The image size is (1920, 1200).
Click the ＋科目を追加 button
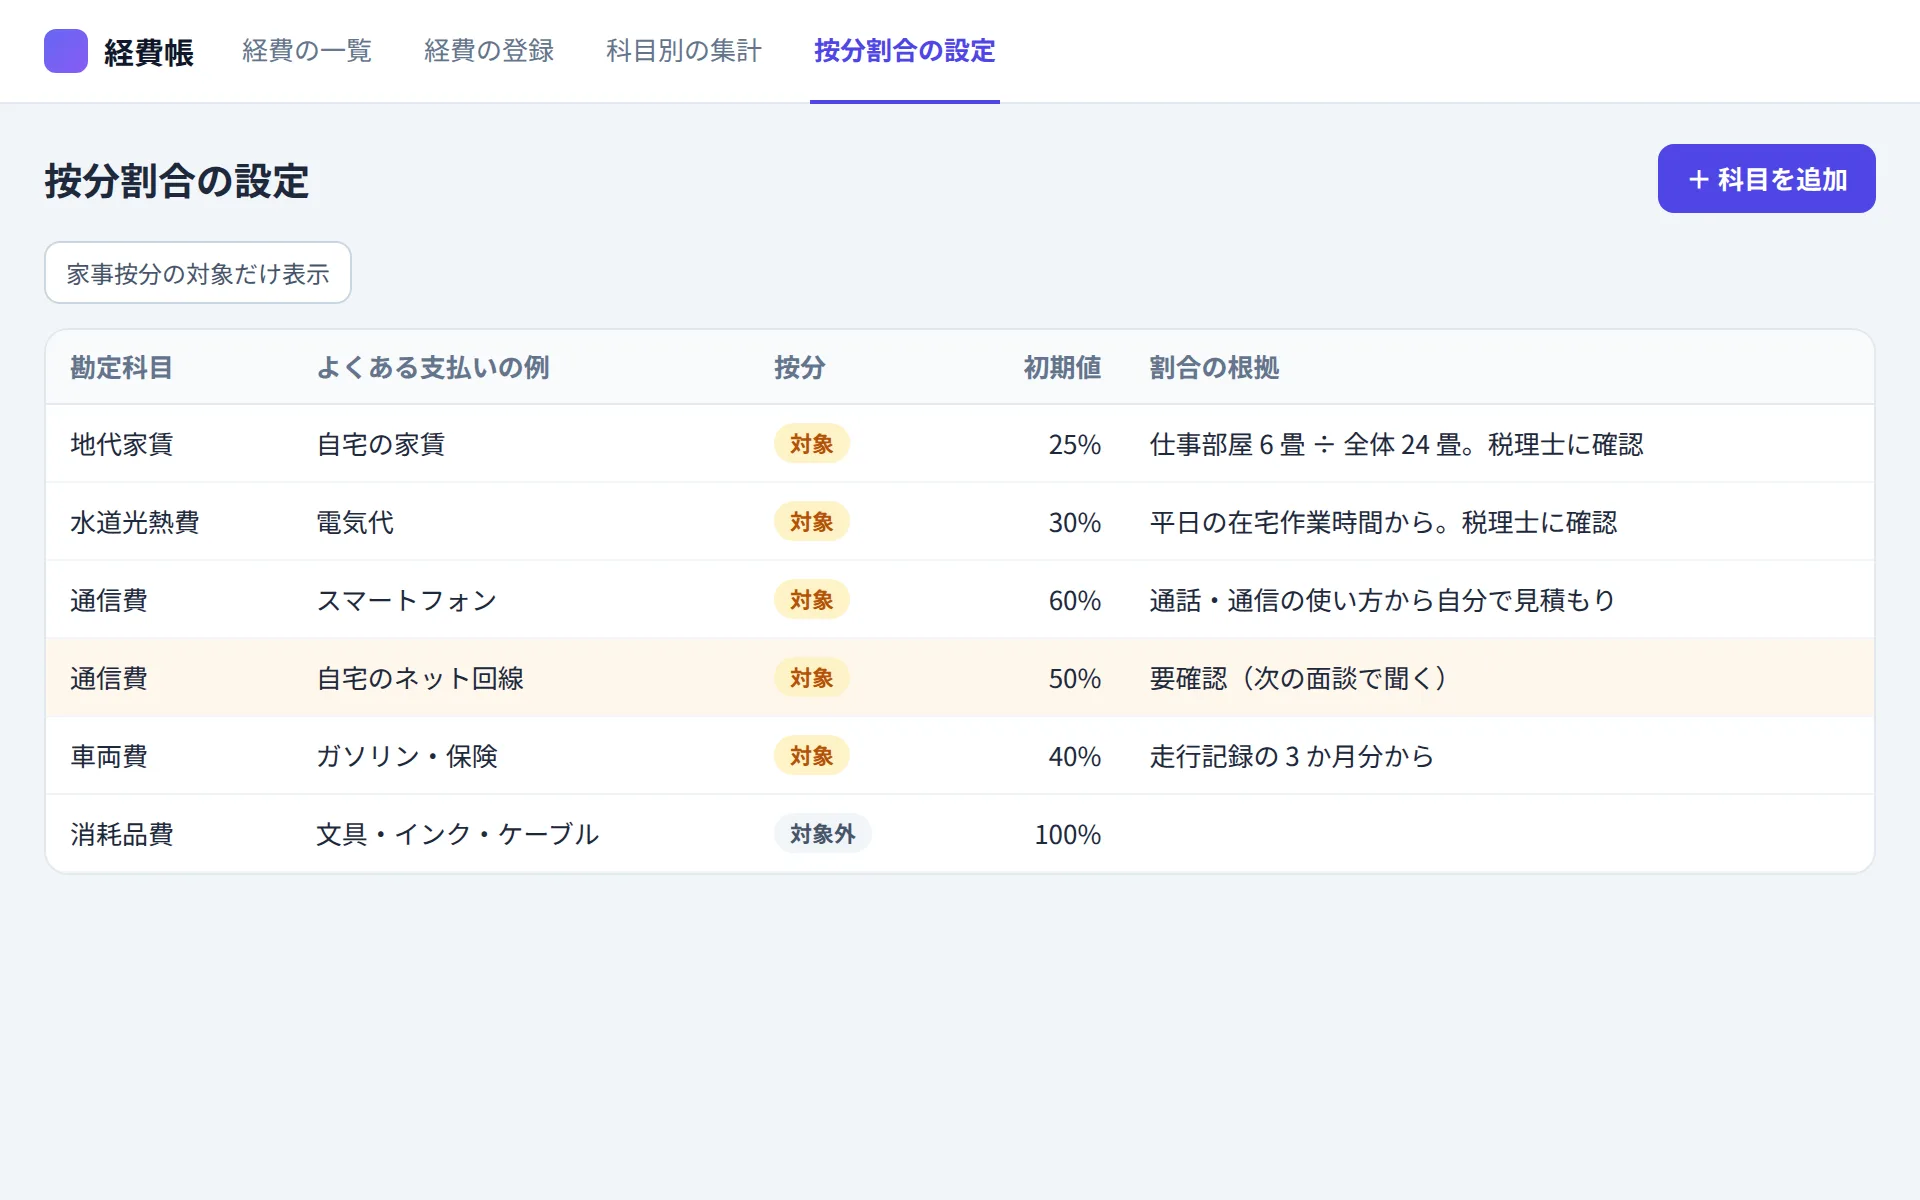1766,179
